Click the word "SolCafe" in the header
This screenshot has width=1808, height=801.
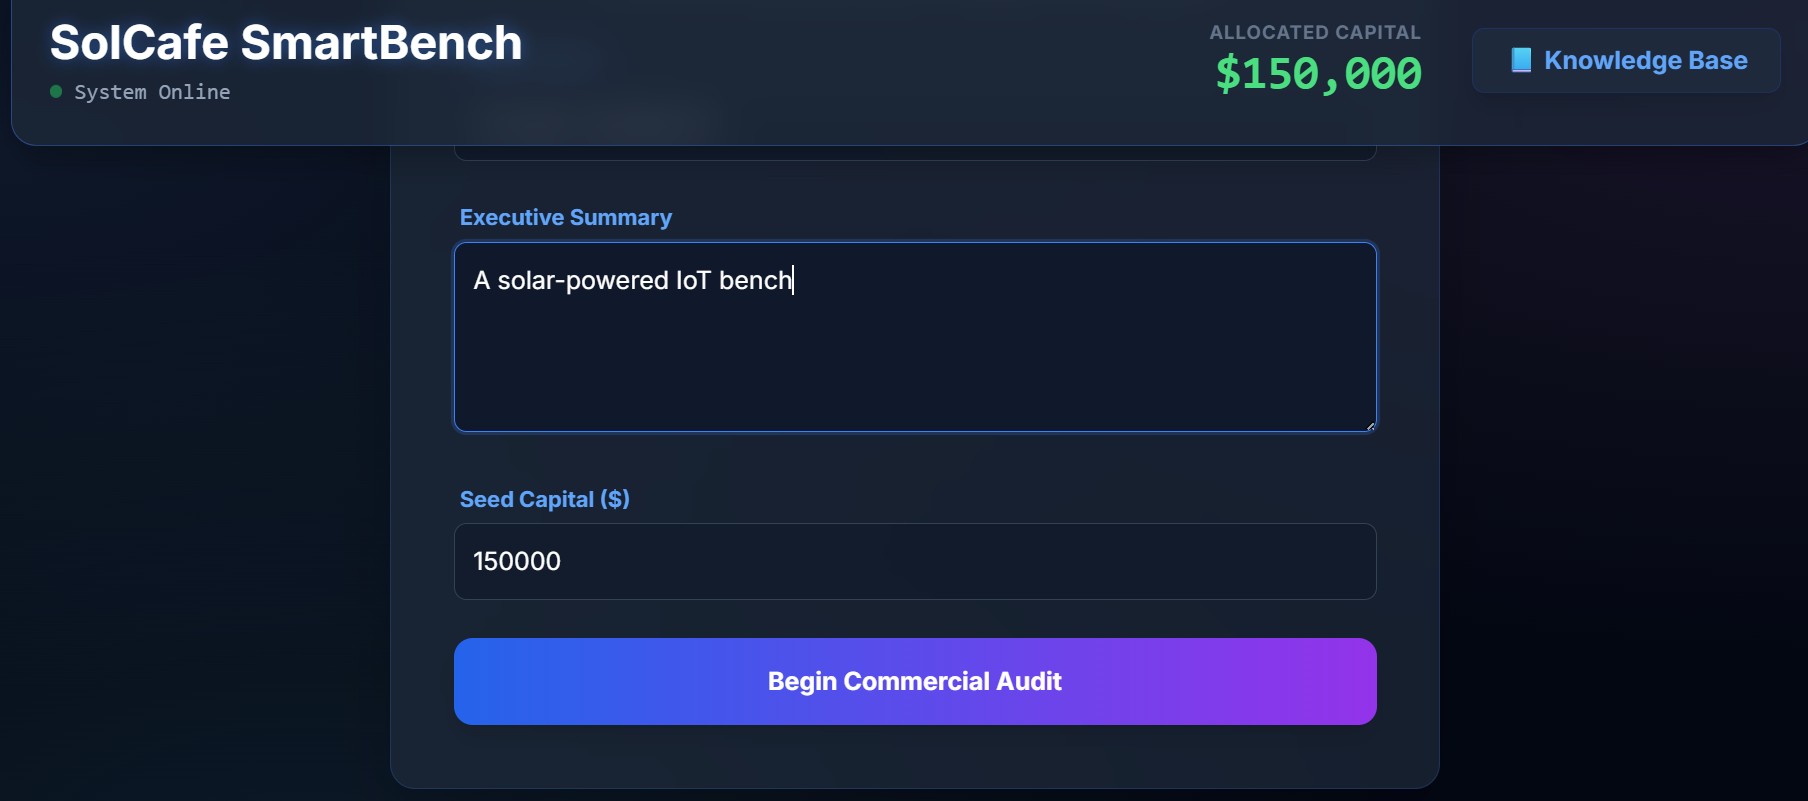tap(139, 43)
